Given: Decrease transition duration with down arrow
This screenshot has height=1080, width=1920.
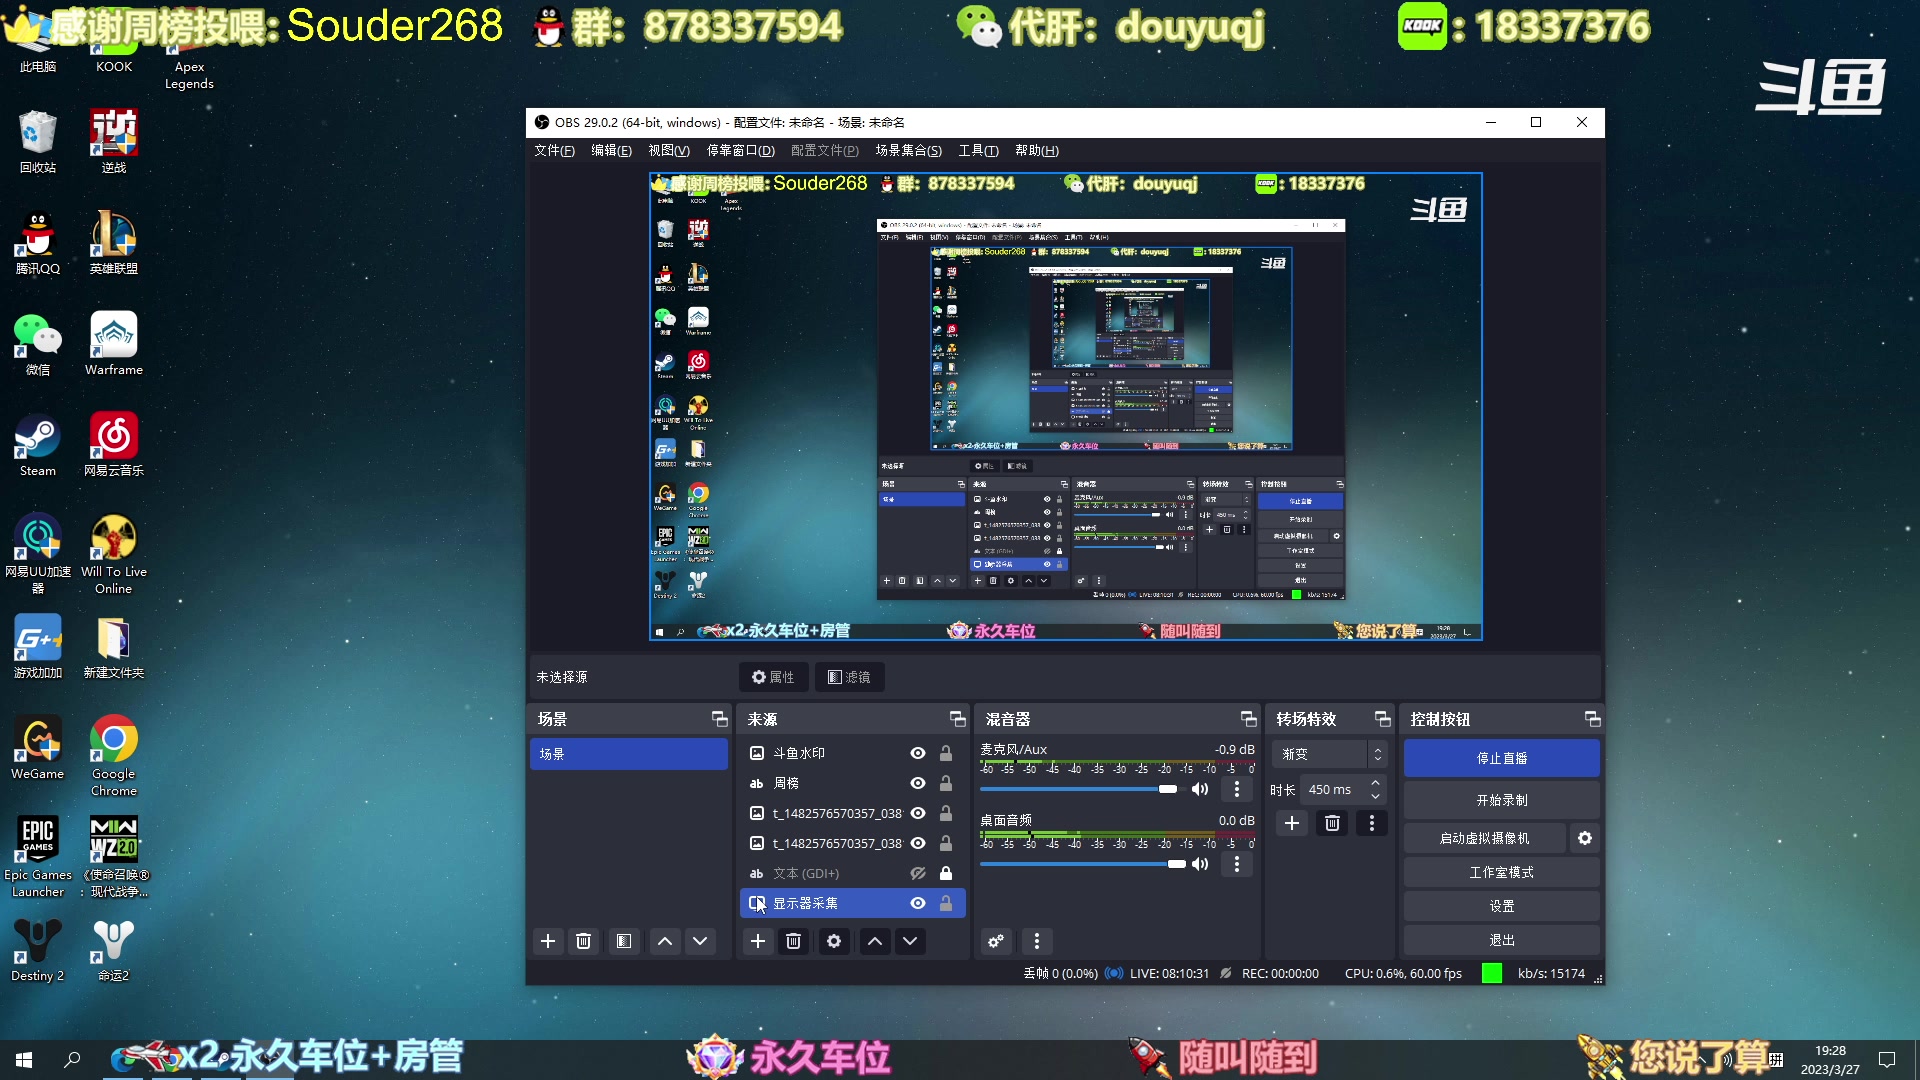Looking at the screenshot, I should 1376,796.
